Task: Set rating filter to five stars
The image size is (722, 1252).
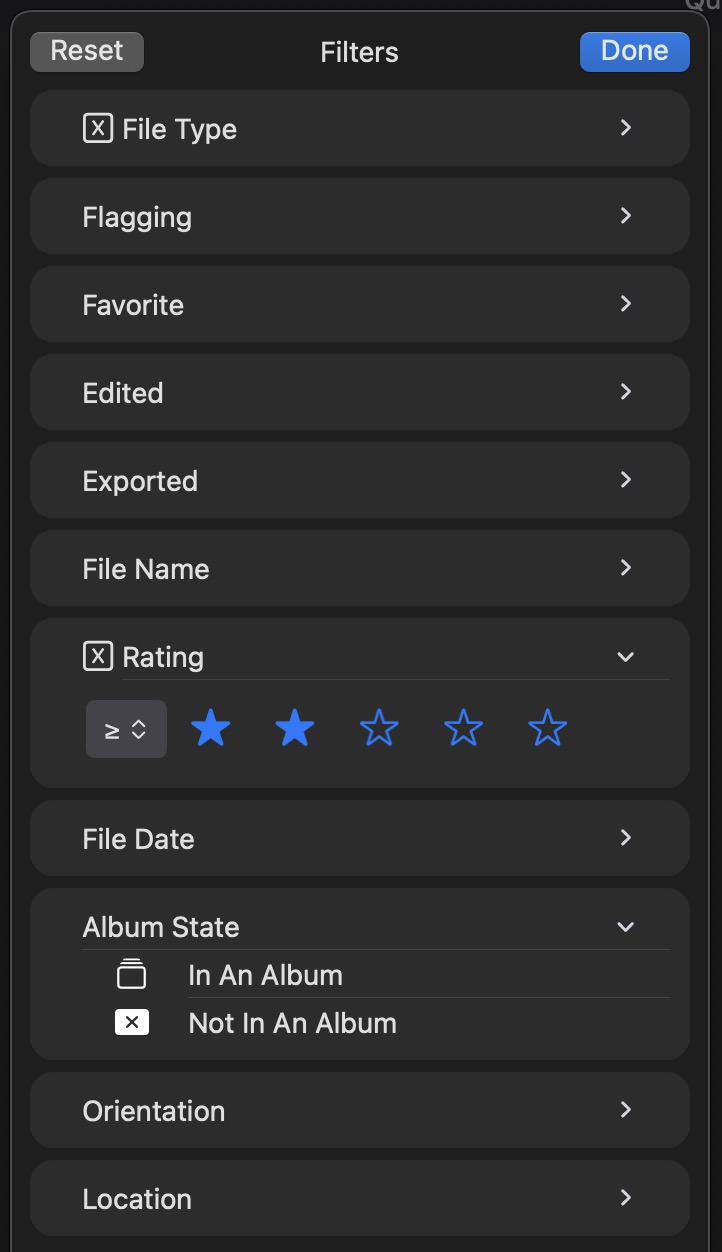Action: pos(547,729)
